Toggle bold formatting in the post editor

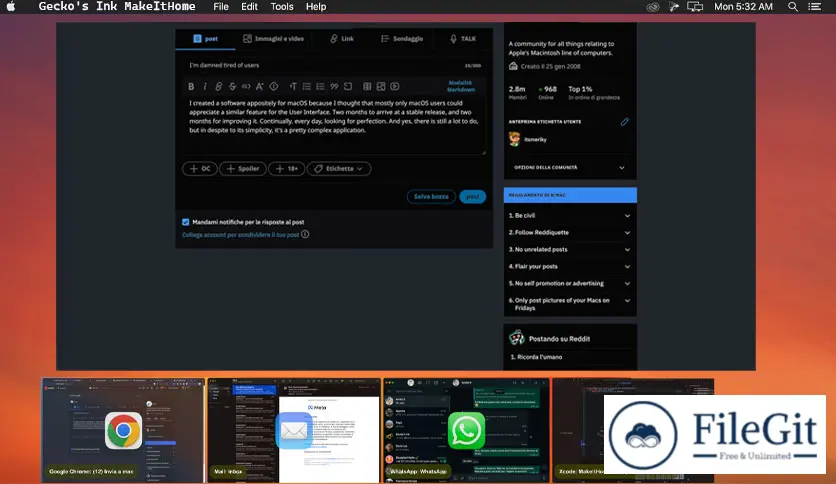[x=191, y=86]
